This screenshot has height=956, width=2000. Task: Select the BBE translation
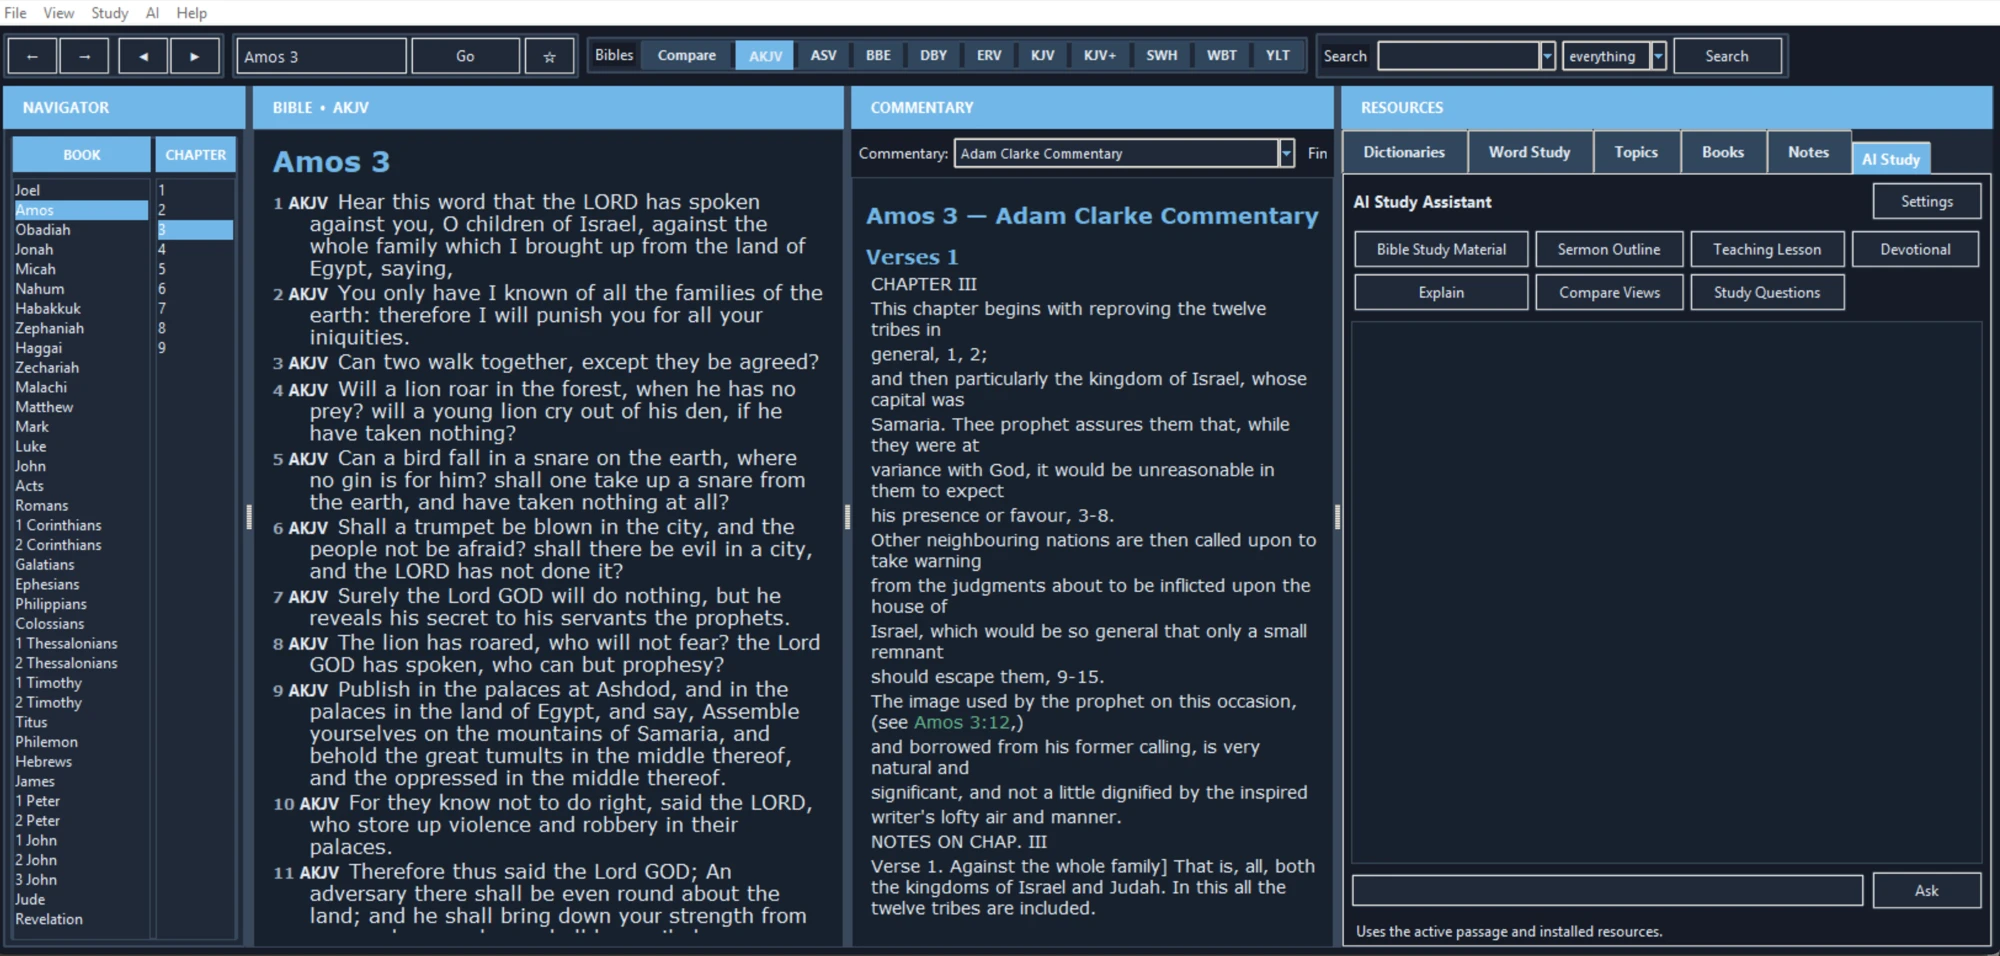(x=878, y=55)
